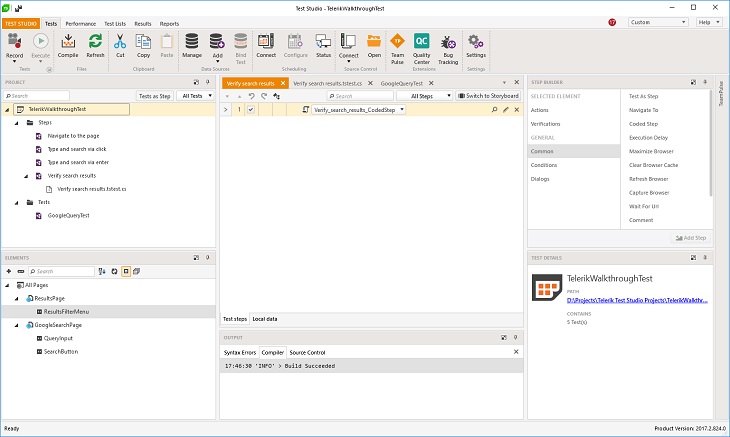Open the All Steps filter dropdown
Viewport: 730px width, 437px height.
tap(424, 96)
